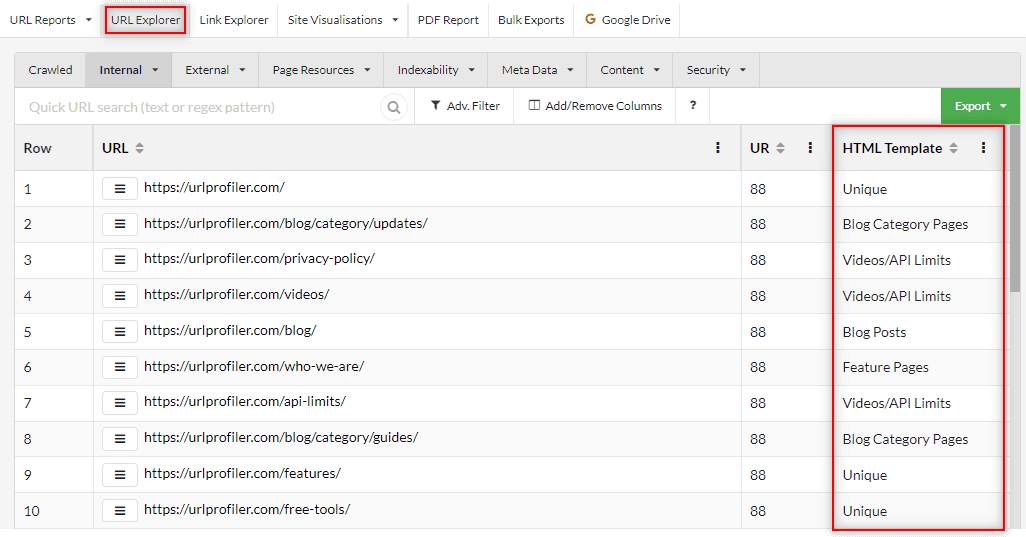
Task: Select 'Videos/API Limits' in row 7
Action: click(896, 404)
